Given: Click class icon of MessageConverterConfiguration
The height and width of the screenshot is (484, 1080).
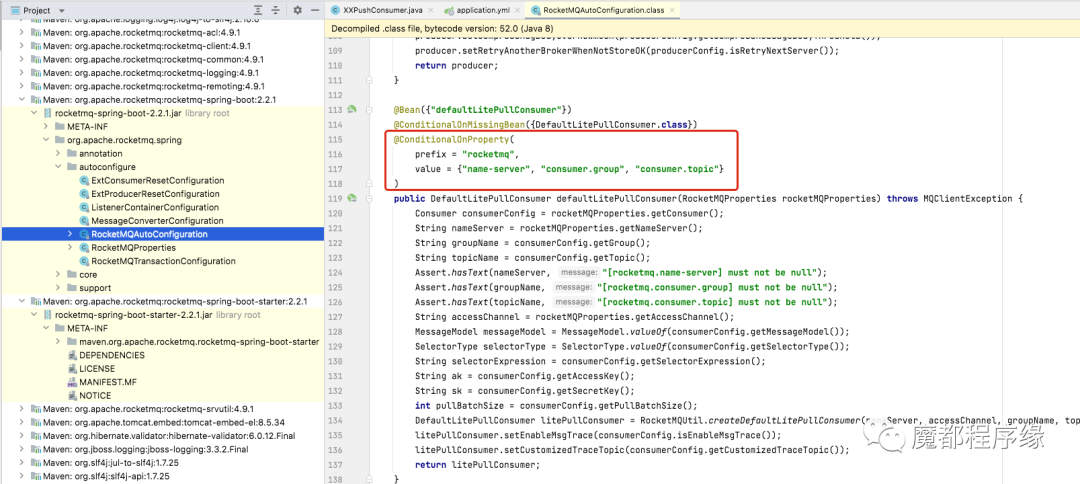Looking at the screenshot, I should click(85, 220).
